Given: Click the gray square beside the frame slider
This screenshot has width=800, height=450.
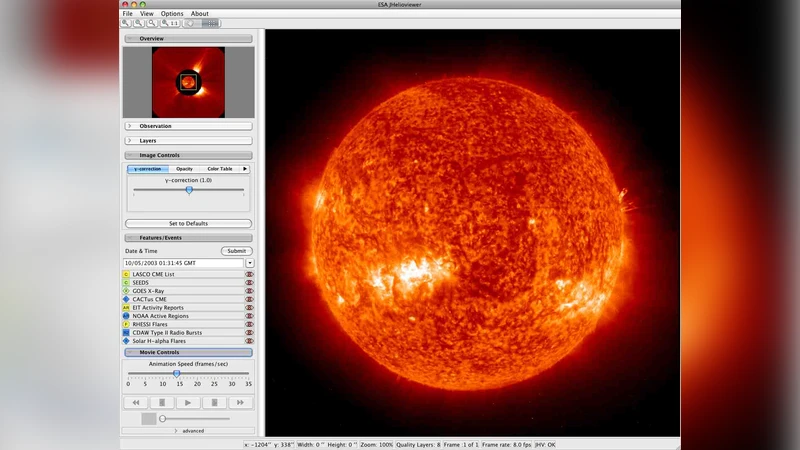Looking at the screenshot, I should pyautogui.click(x=148, y=419).
